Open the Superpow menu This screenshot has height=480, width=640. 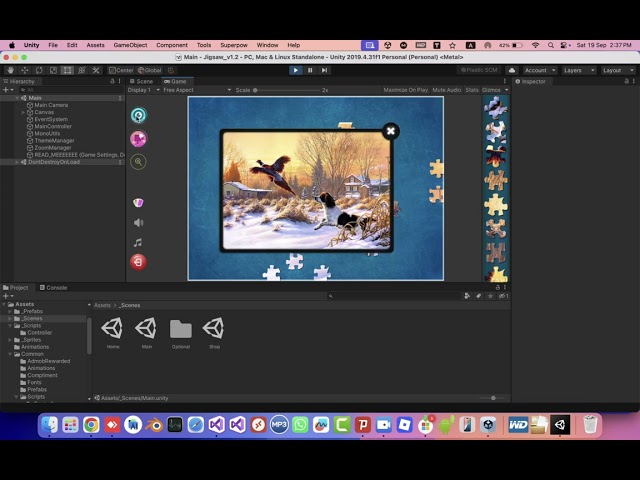click(234, 45)
